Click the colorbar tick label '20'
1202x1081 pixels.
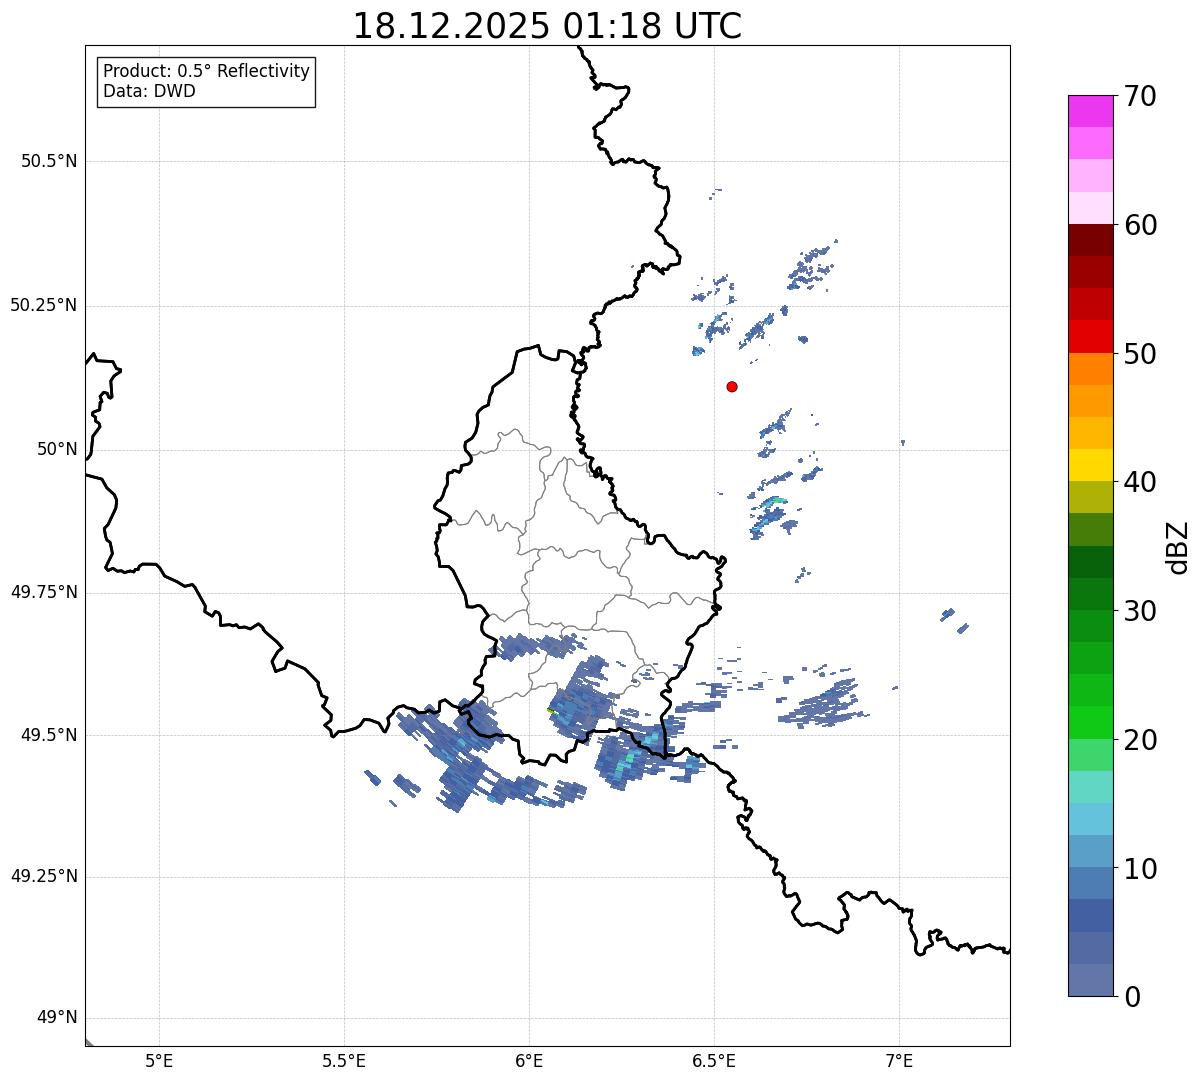(x=1141, y=740)
